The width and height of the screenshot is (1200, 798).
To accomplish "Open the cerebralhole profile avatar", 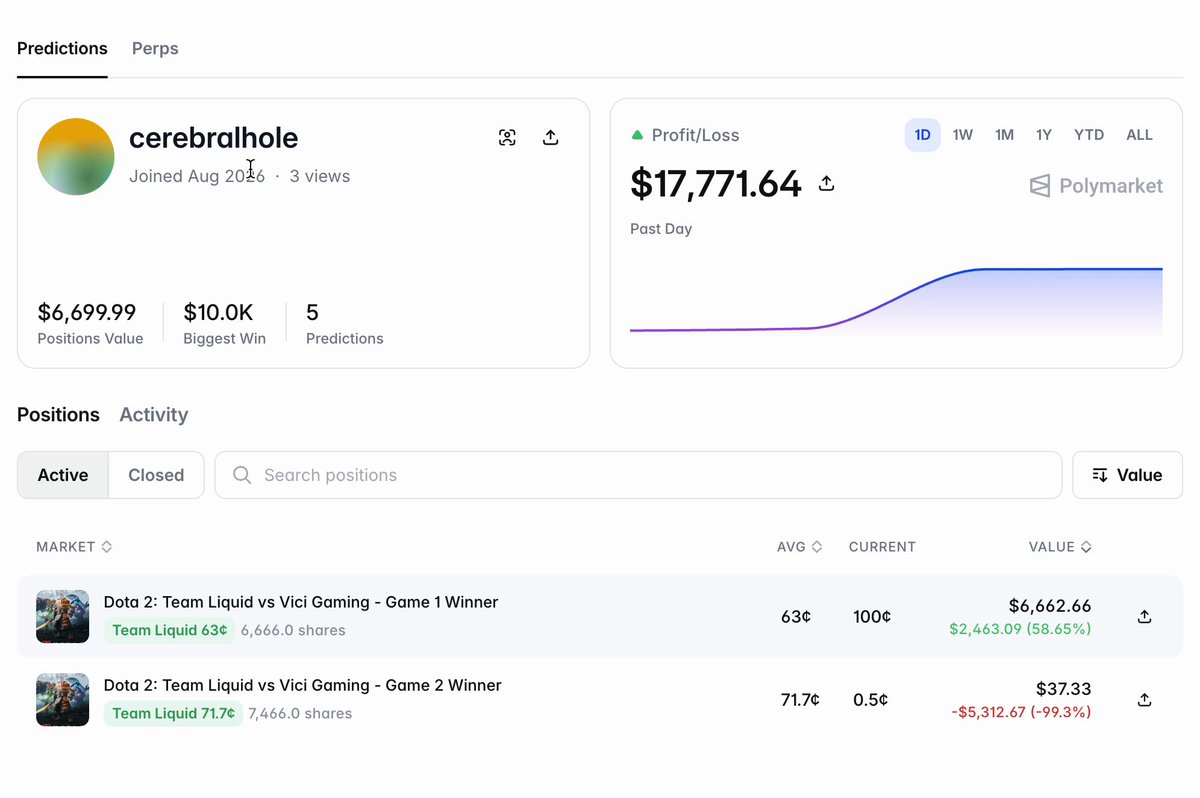I will click(76, 157).
